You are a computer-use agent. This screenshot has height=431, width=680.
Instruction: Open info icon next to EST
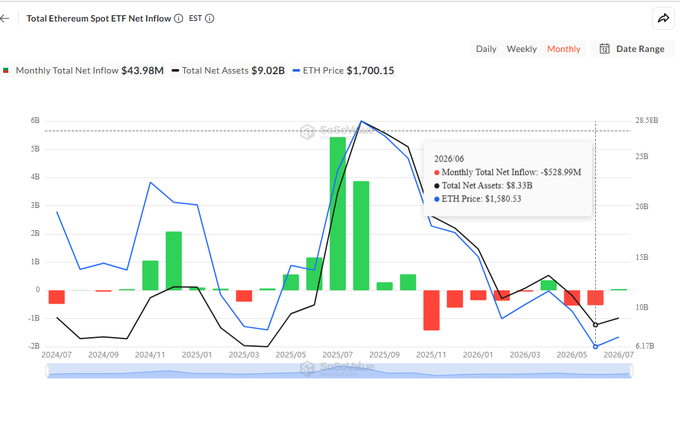click(209, 18)
